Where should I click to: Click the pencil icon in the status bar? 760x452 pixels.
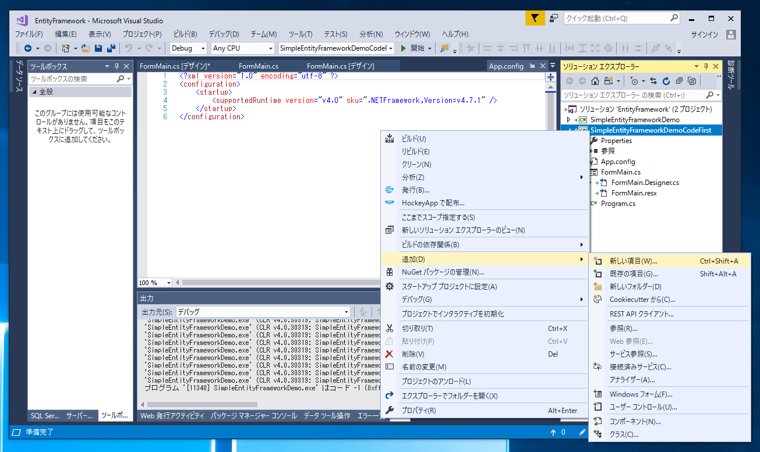point(582,432)
